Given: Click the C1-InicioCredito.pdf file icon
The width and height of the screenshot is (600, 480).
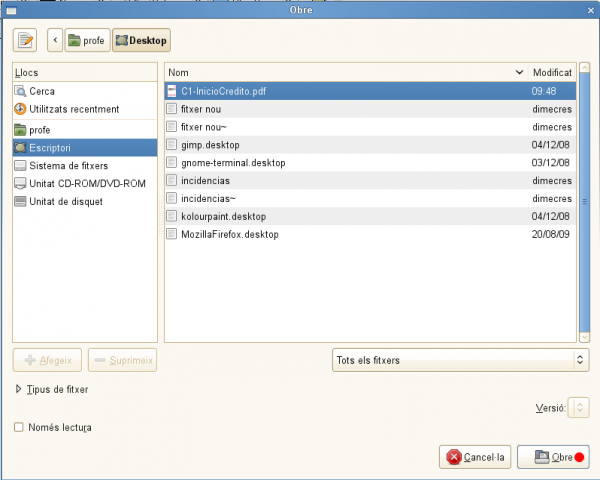Looking at the screenshot, I should (171, 91).
